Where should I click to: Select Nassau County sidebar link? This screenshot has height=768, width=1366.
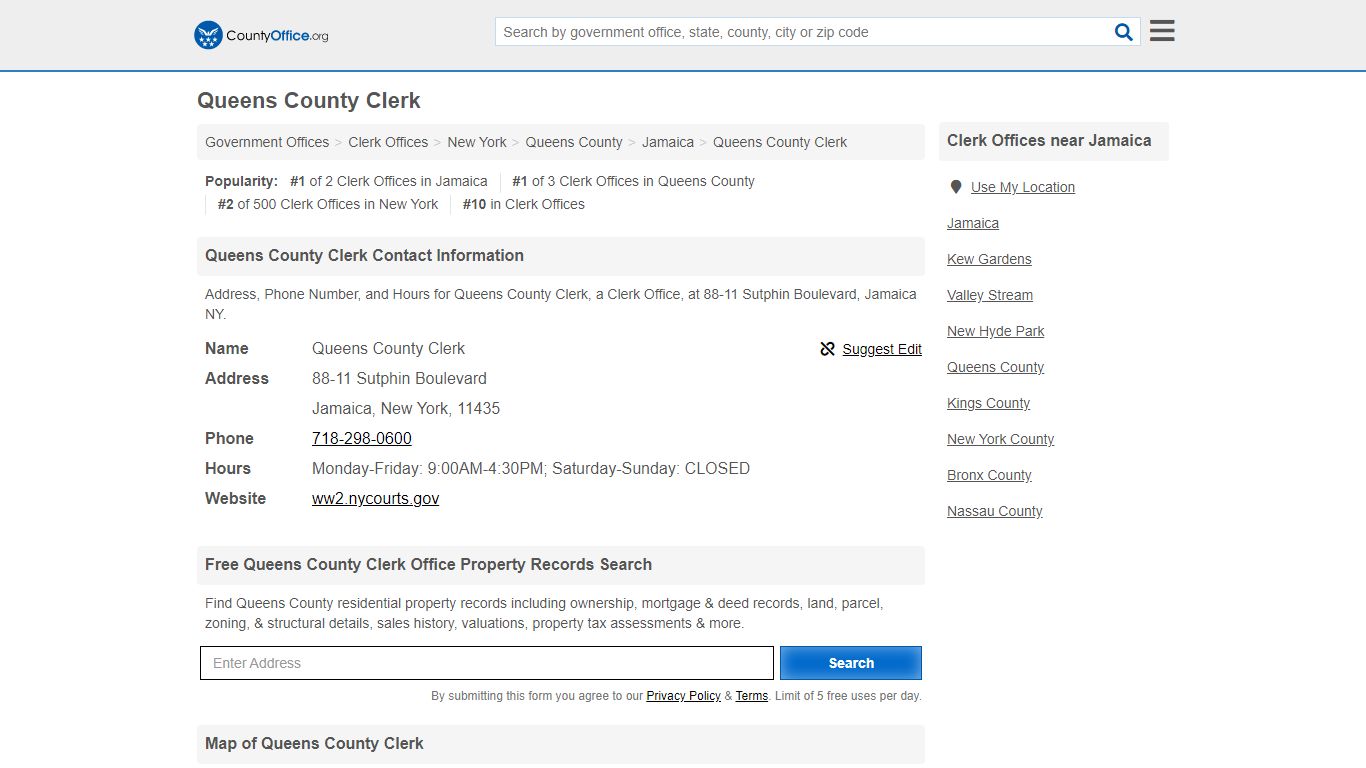[x=995, y=511]
